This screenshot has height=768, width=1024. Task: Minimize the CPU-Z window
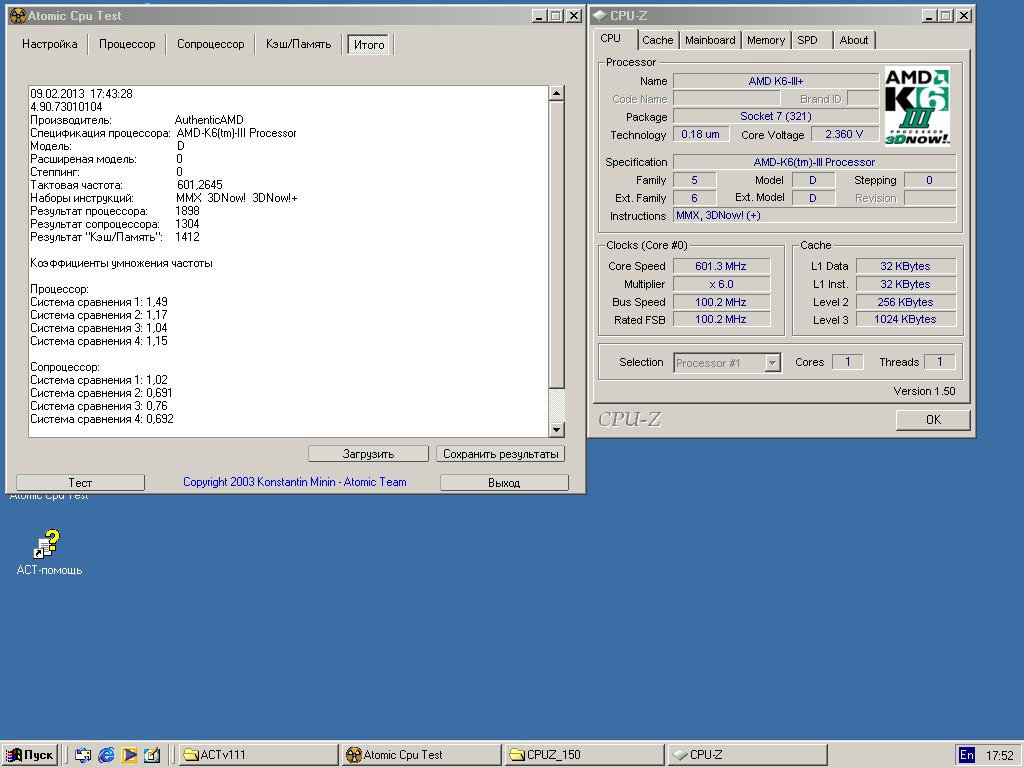(x=929, y=16)
